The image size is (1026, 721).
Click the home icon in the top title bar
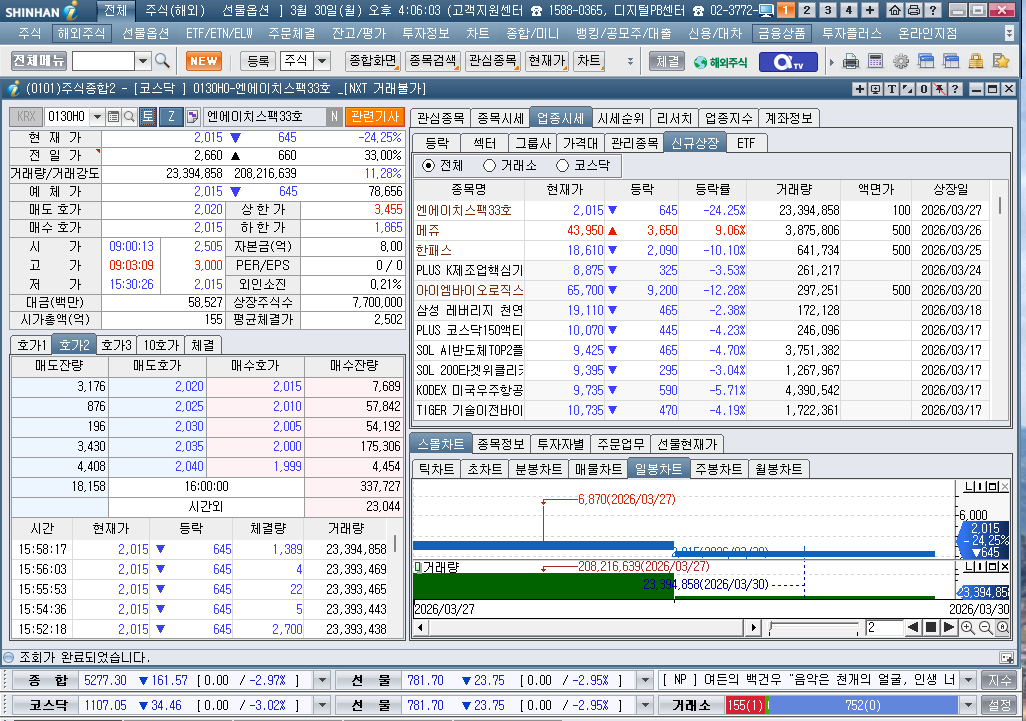click(x=894, y=10)
